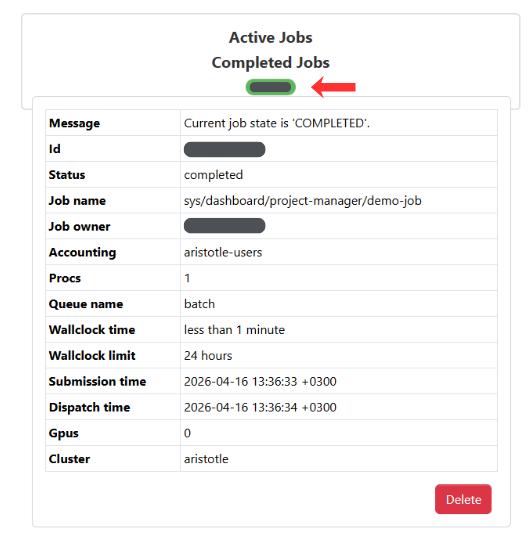Click the Cluster row label
This screenshot has height=547, width=530.
coord(69,459)
